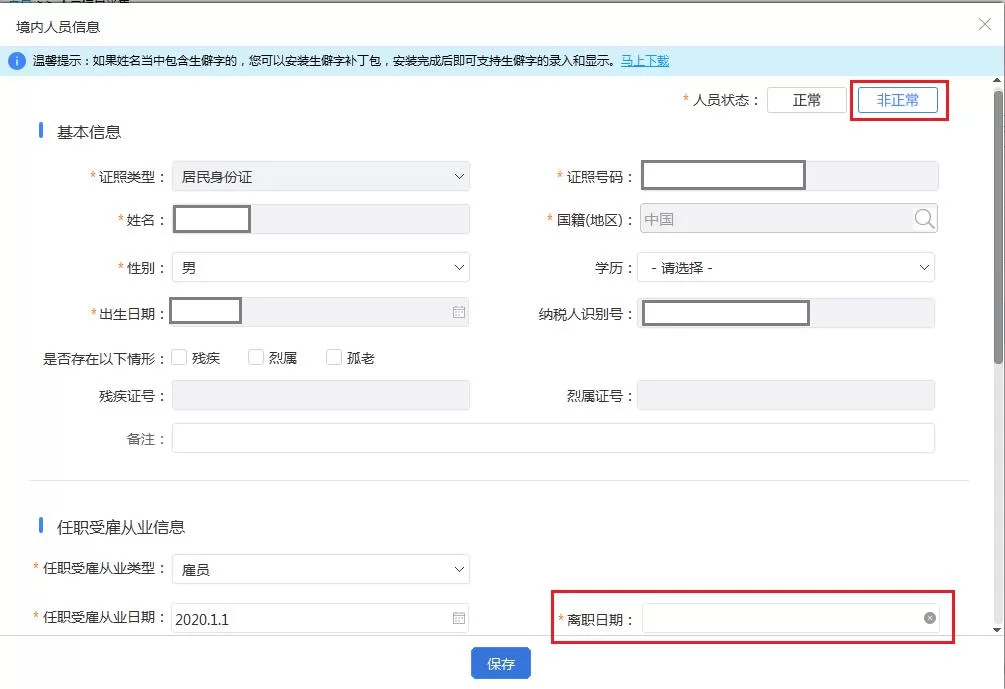Close the 境内人员信息 dialog
Viewport: 1005px width, 689px height.
pyautogui.click(x=985, y=25)
